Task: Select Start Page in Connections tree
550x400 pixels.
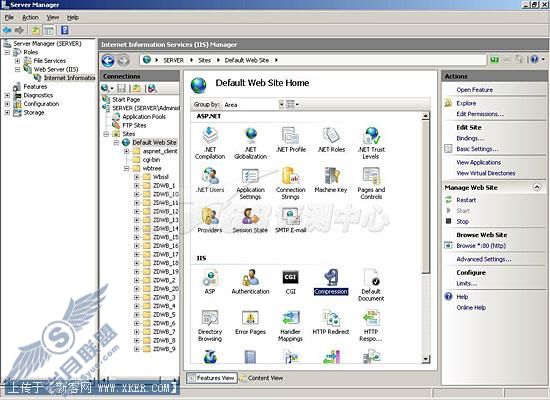Action: click(126, 99)
